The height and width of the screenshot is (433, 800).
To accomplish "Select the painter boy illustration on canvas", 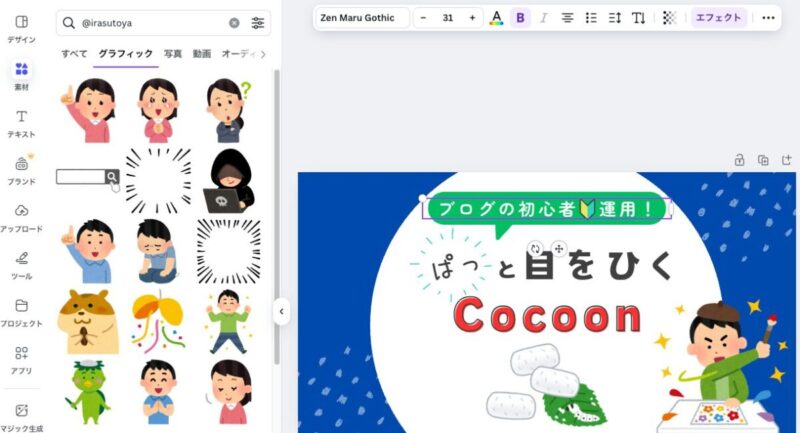I will (720, 365).
